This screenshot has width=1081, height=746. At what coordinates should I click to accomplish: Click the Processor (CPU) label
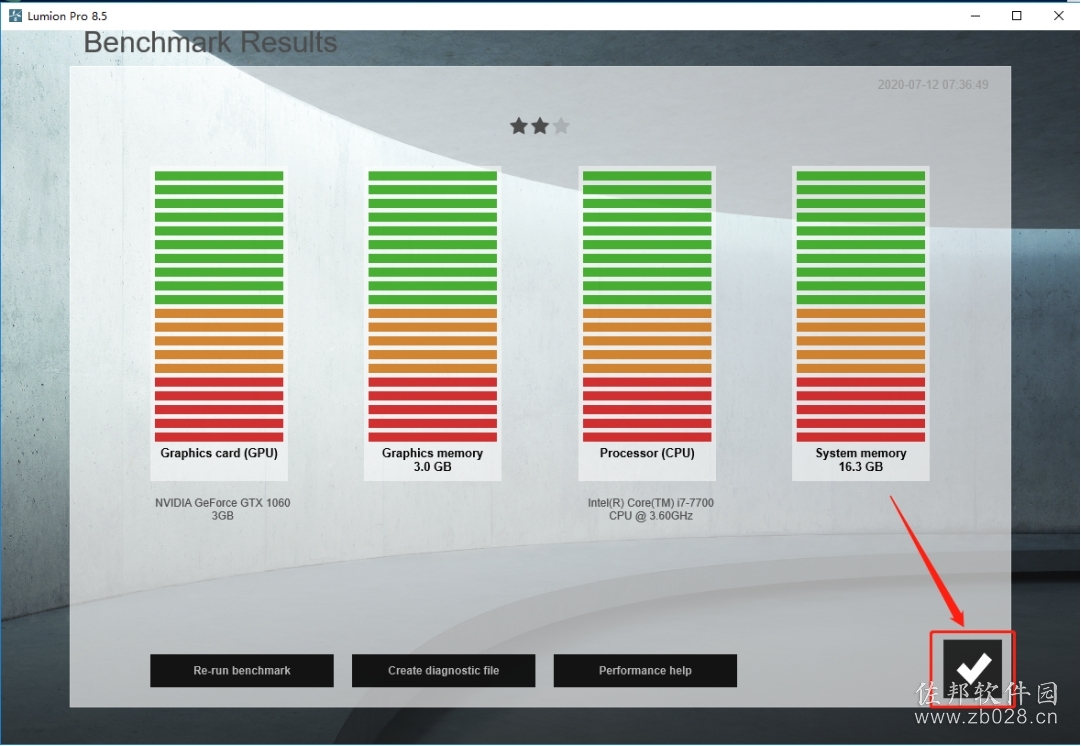pos(647,453)
